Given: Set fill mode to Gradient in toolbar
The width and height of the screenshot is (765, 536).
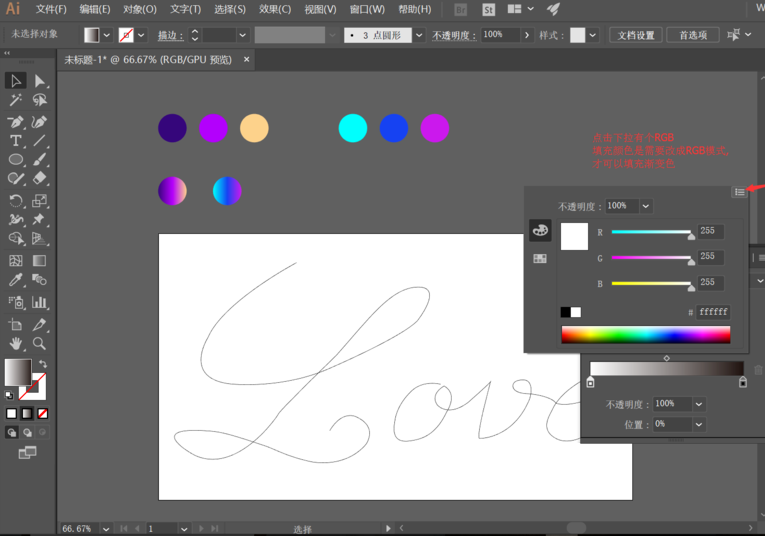Looking at the screenshot, I should (27, 413).
